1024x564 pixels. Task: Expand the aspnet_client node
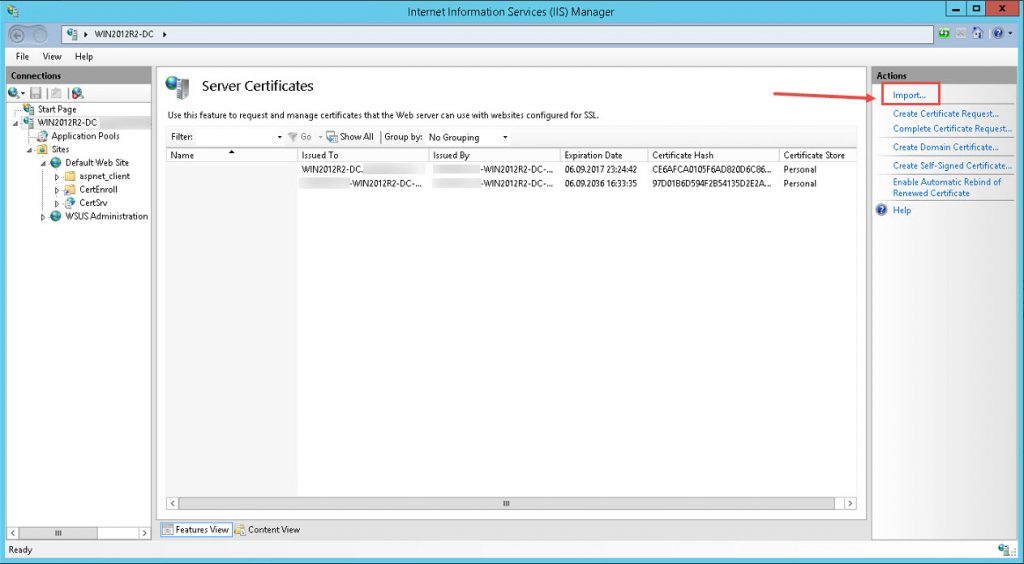[x=57, y=177]
